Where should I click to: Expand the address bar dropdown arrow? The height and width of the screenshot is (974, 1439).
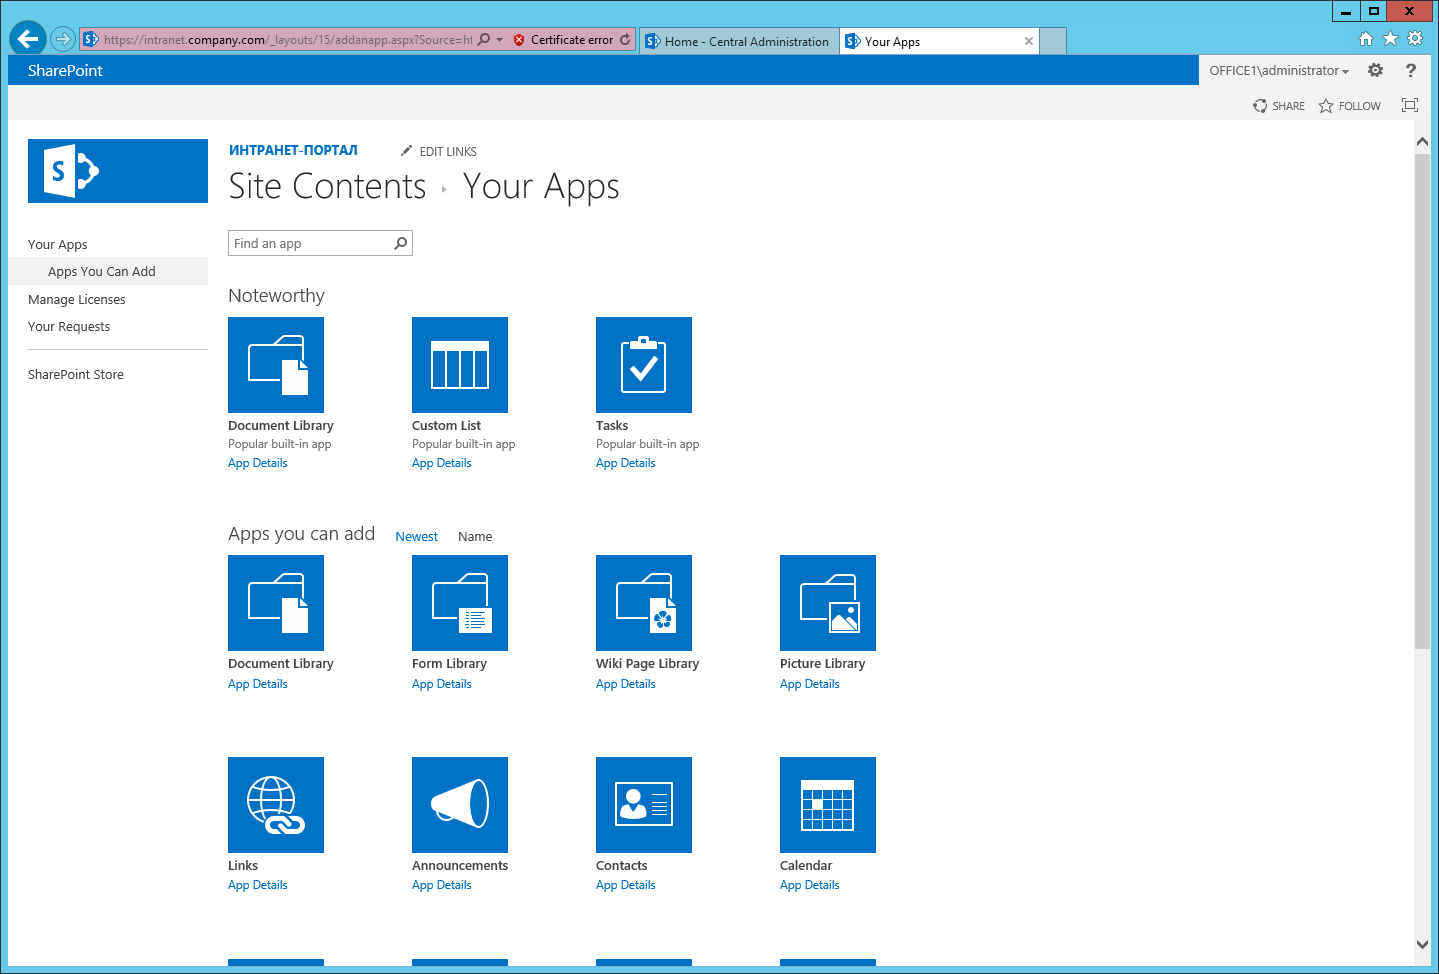point(500,40)
